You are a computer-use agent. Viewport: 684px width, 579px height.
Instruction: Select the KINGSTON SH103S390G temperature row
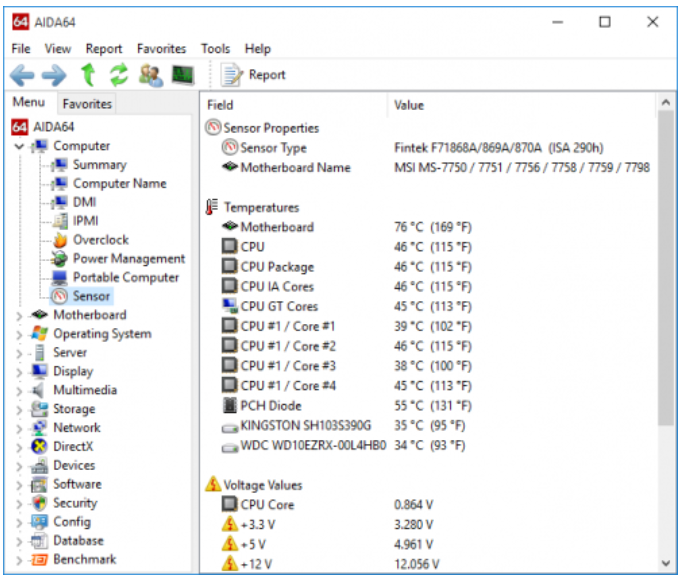pos(430,425)
